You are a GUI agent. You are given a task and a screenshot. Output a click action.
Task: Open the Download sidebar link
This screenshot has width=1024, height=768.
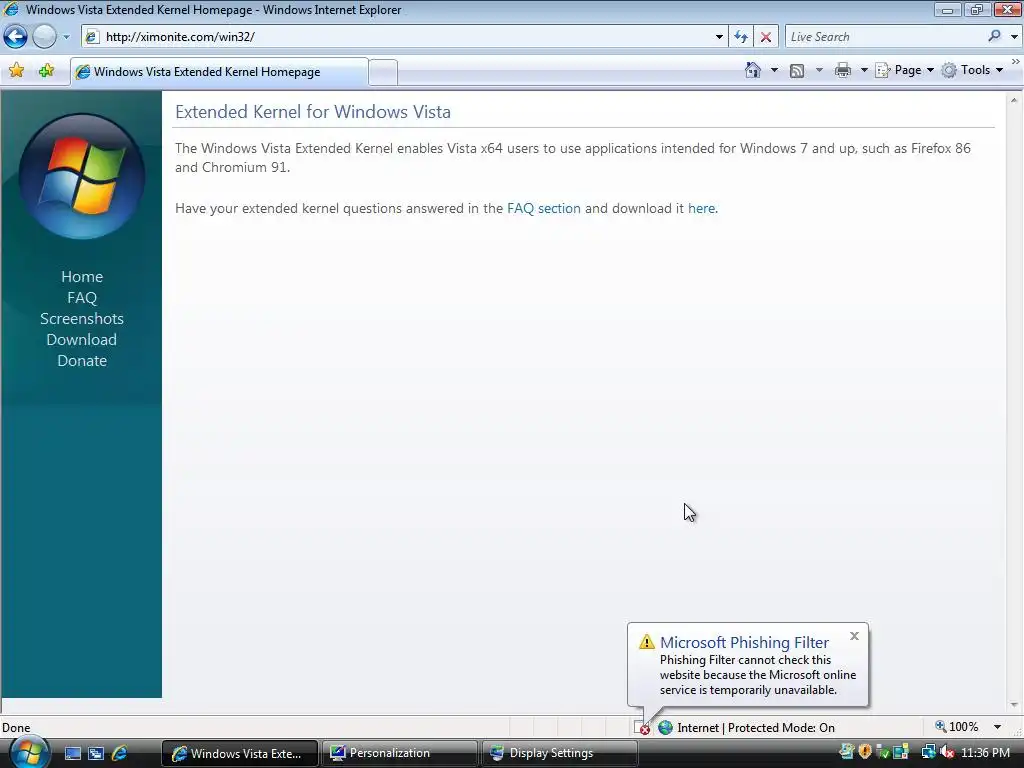pos(82,340)
